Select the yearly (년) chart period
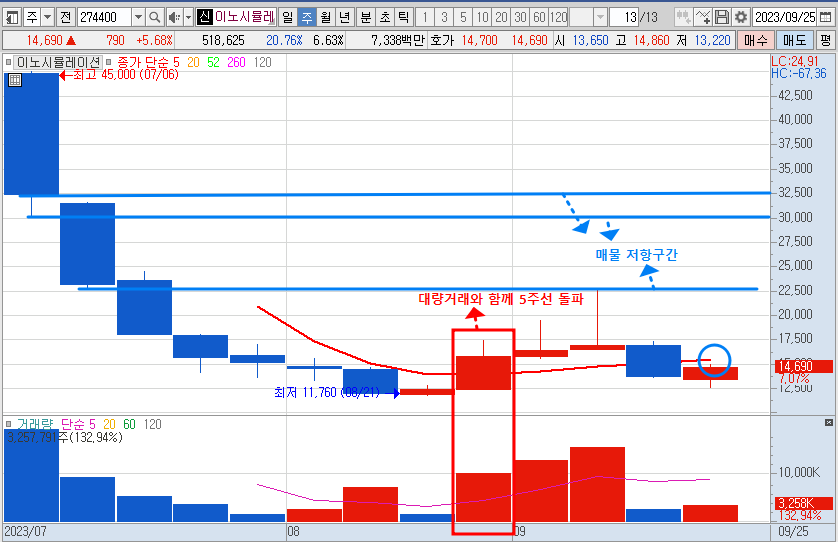The image size is (838, 542). tap(345, 18)
